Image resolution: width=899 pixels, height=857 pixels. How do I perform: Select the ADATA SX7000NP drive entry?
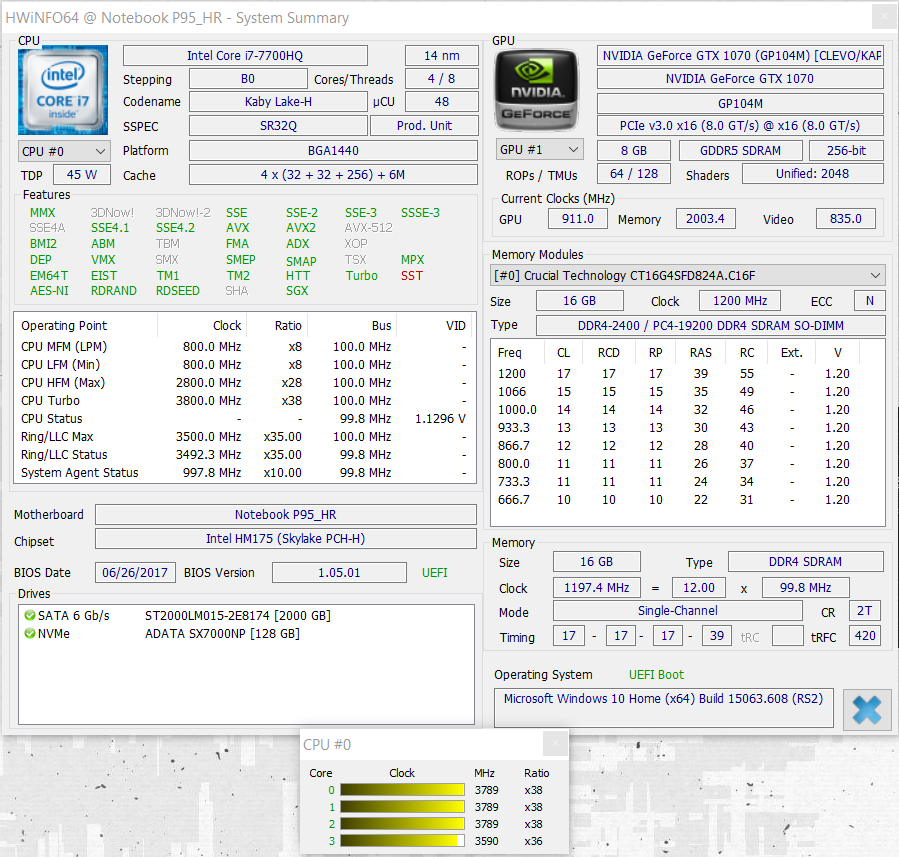pyautogui.click(x=222, y=634)
